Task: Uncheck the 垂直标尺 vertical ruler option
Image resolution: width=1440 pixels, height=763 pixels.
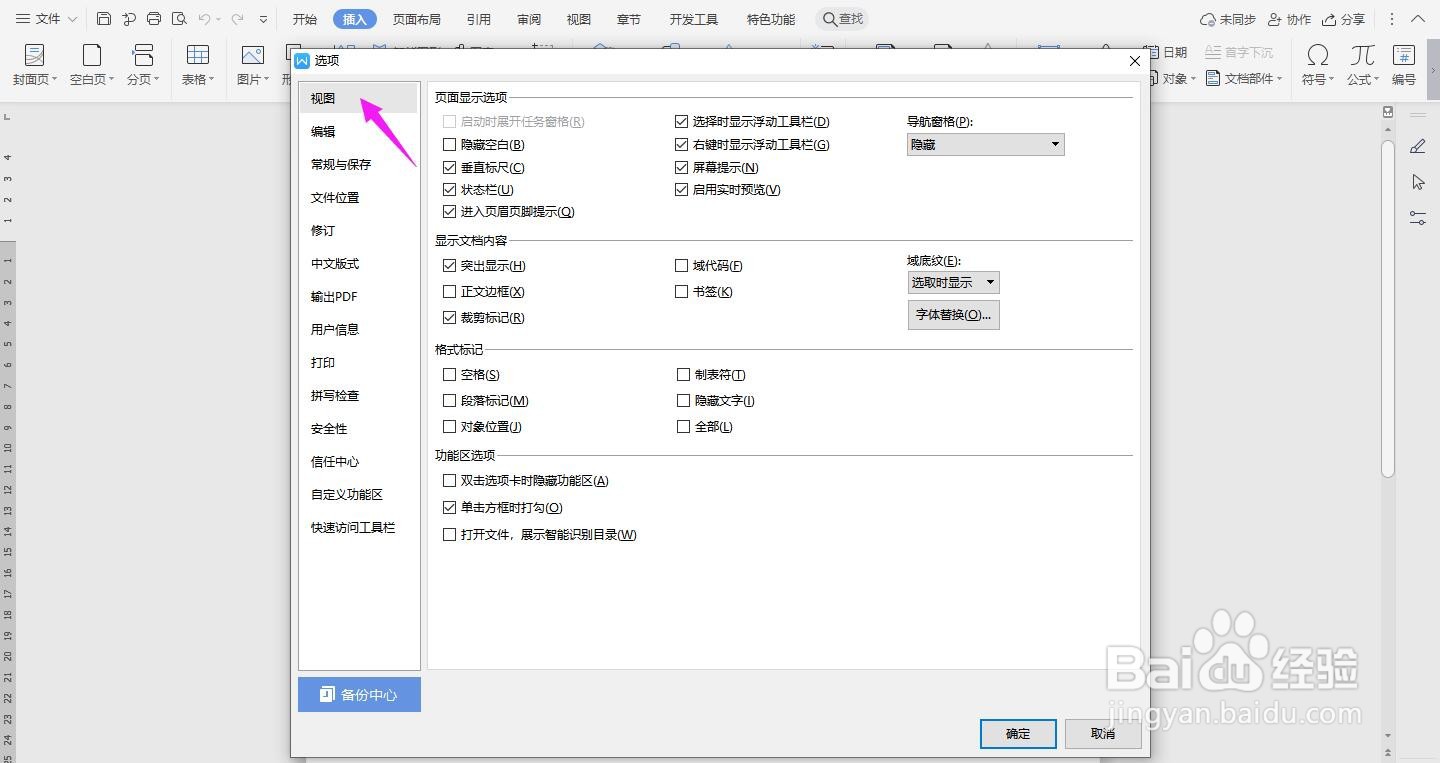Action: (x=449, y=167)
